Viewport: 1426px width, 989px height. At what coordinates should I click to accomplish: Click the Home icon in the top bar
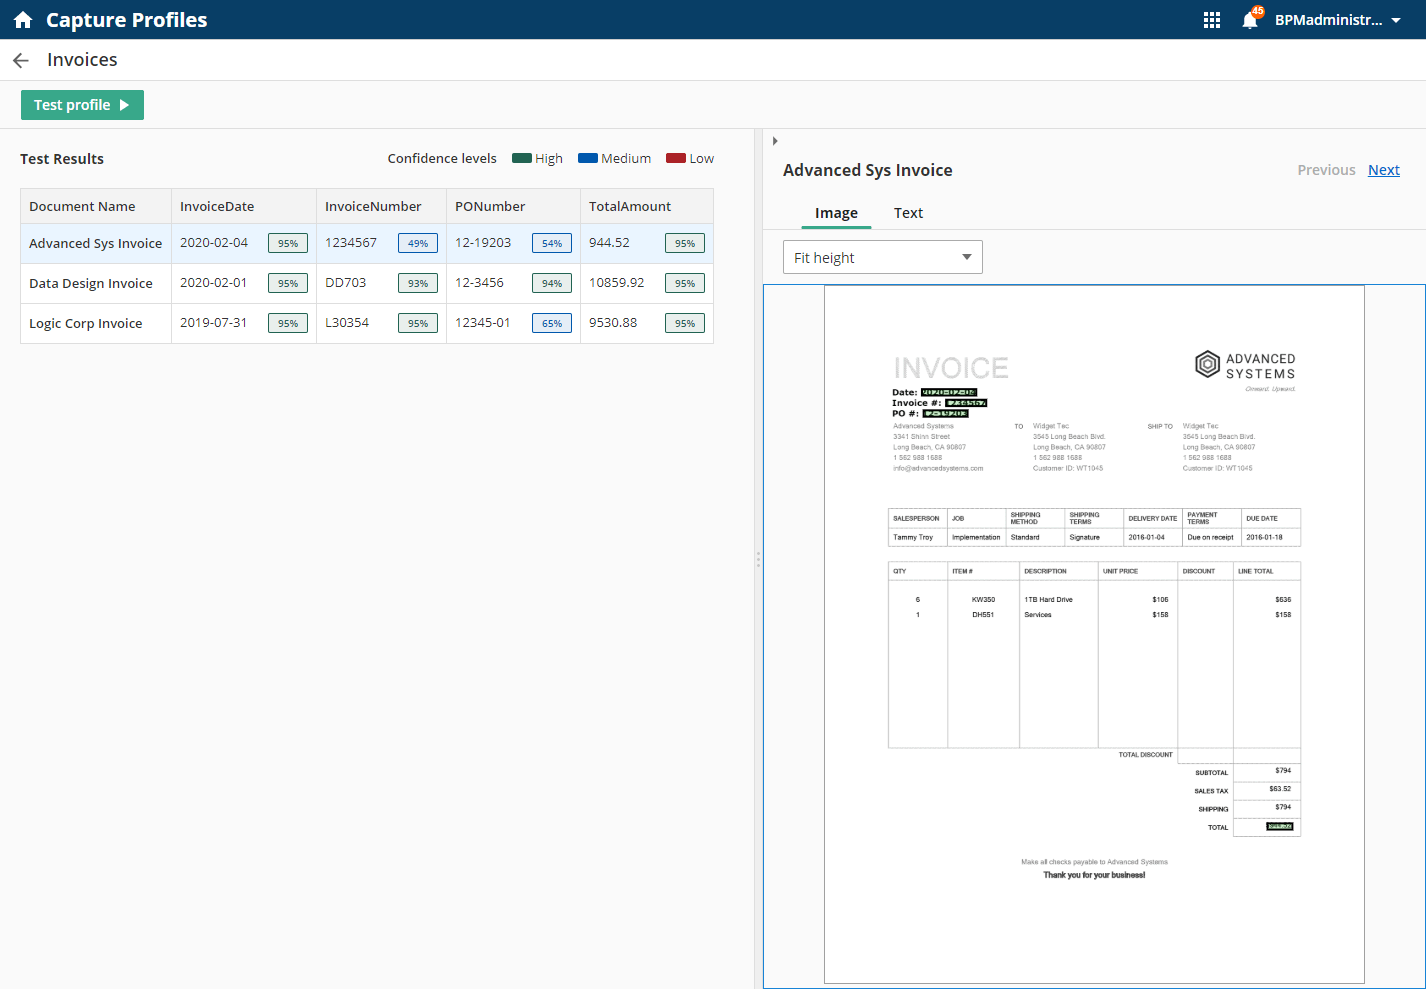22,19
